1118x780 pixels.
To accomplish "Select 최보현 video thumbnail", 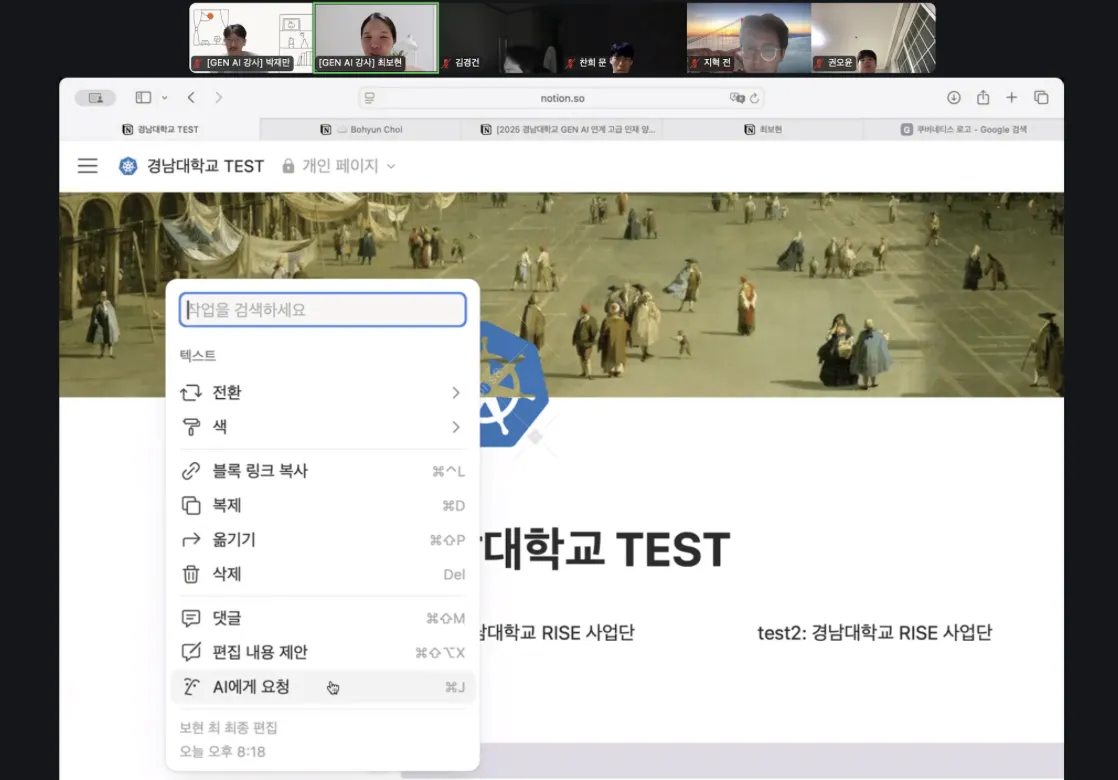I will point(376,38).
